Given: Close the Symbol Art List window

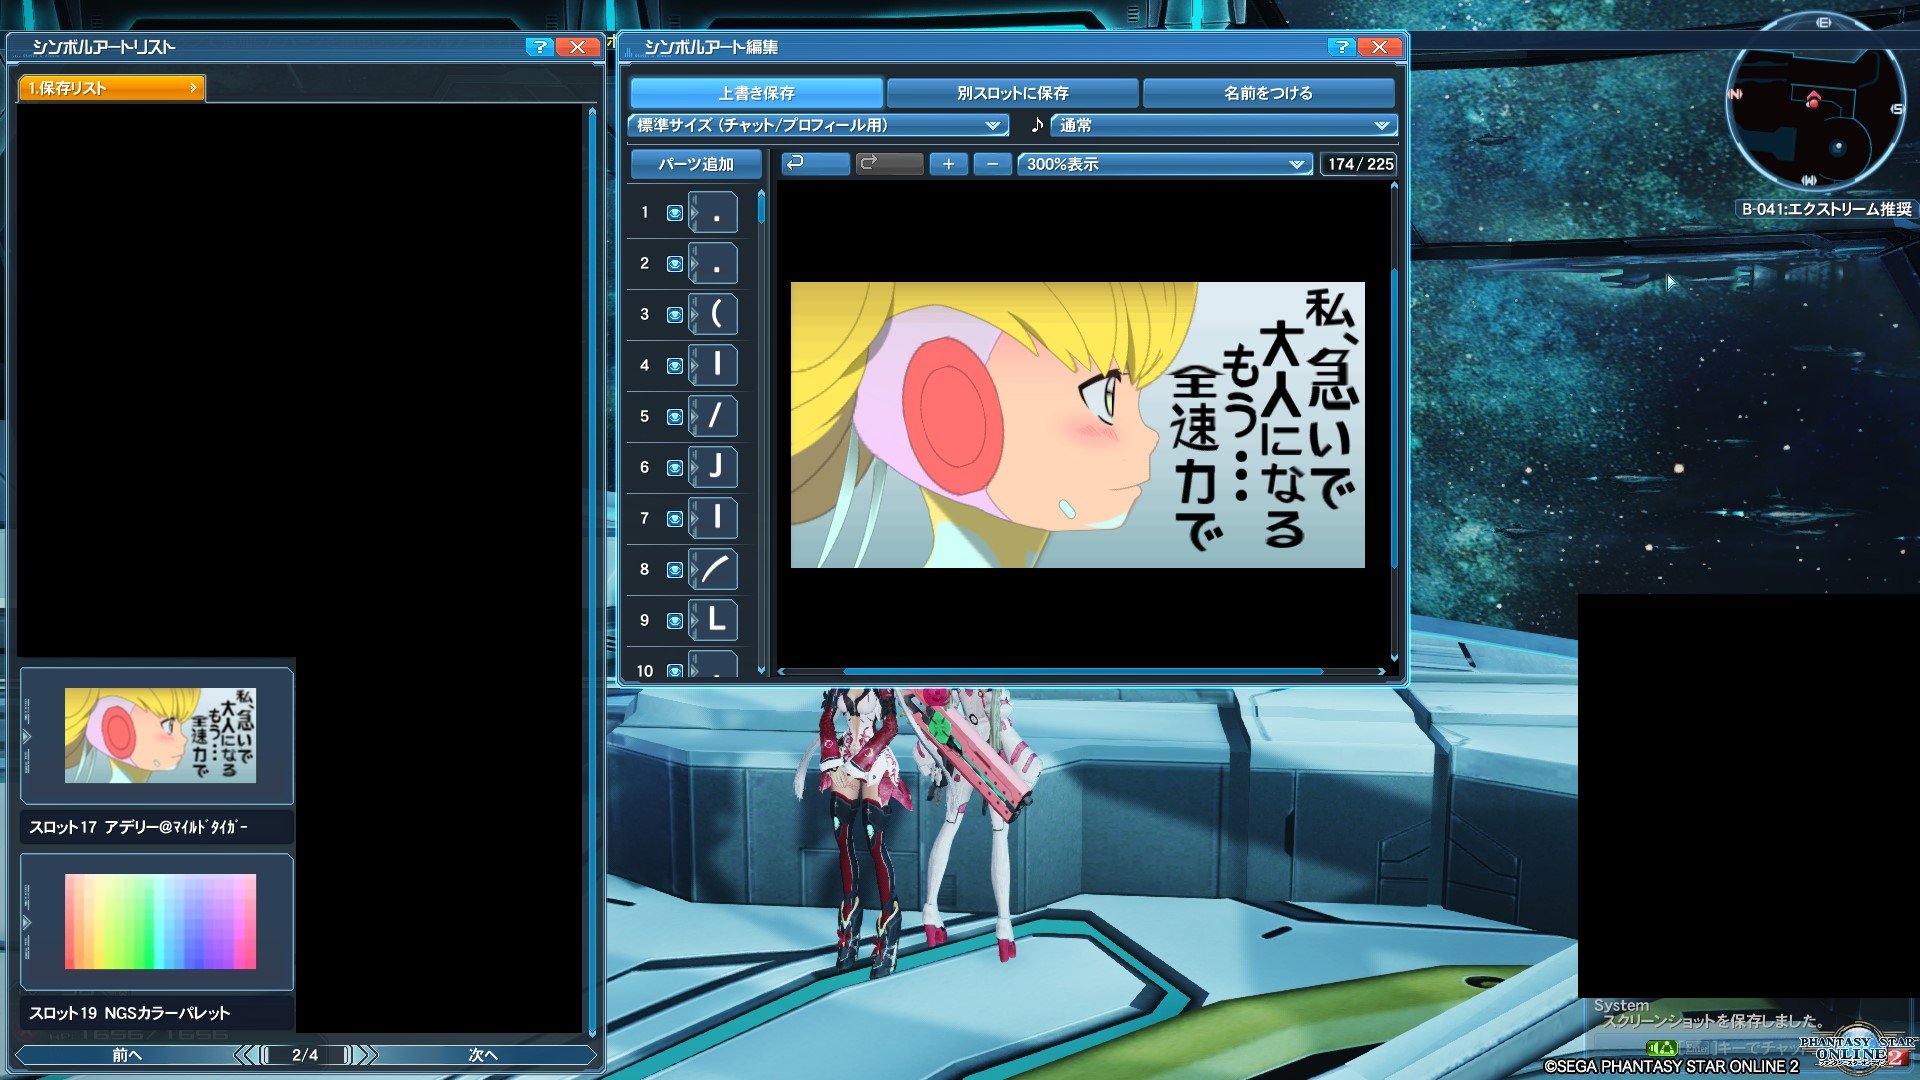Looking at the screenshot, I should [577, 47].
